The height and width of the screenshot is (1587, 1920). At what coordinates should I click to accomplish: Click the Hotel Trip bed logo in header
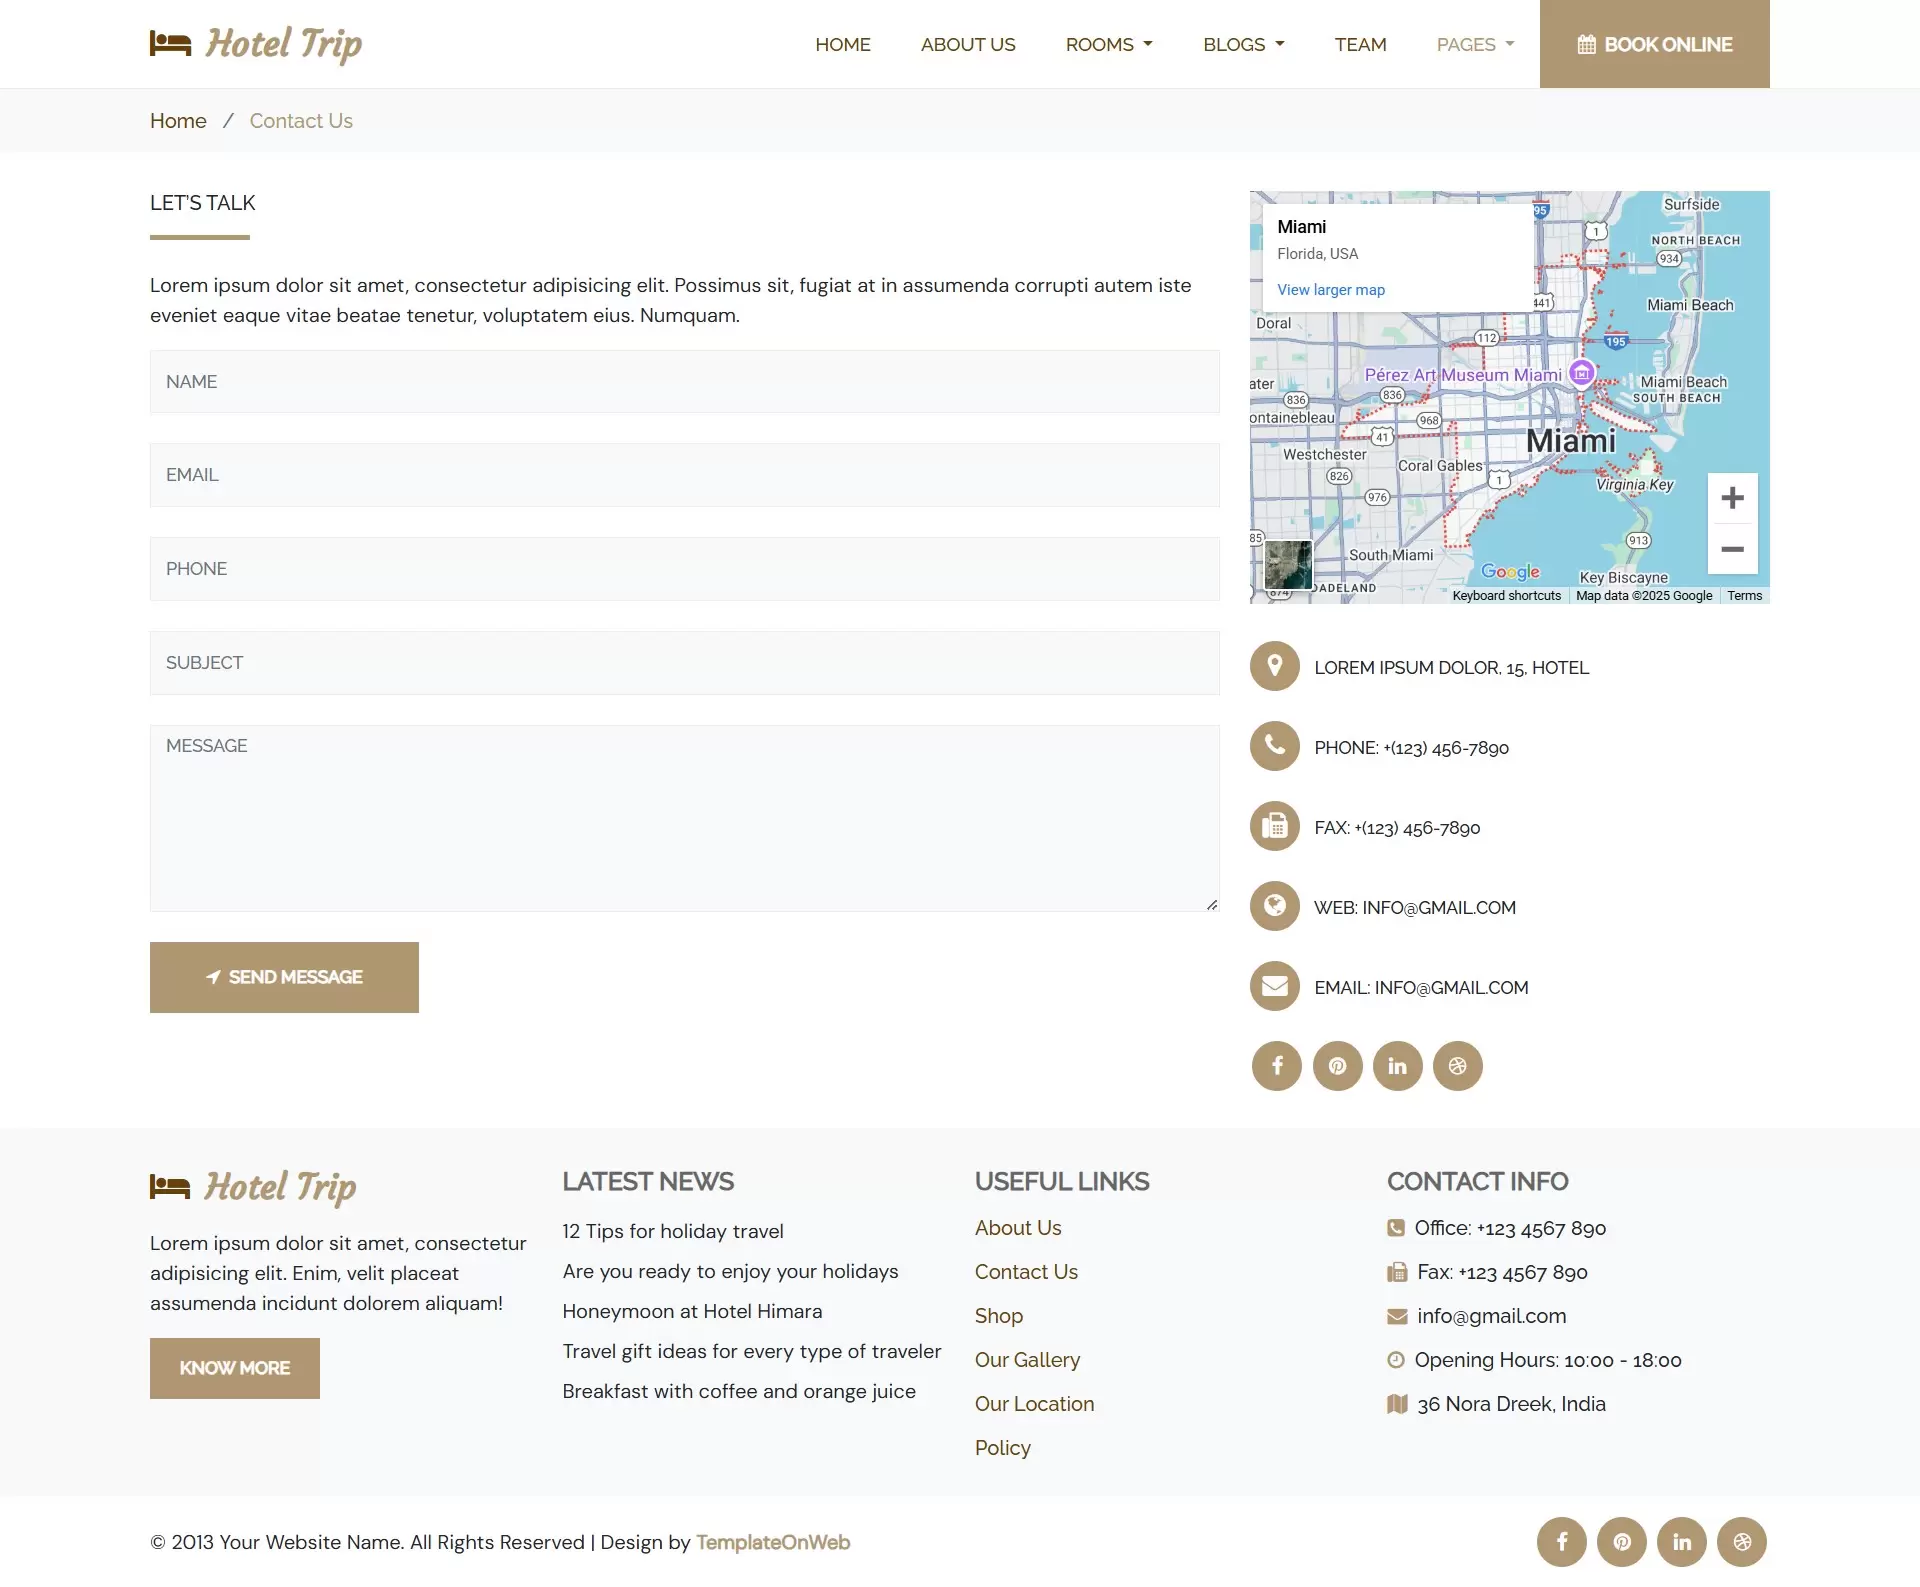256,44
